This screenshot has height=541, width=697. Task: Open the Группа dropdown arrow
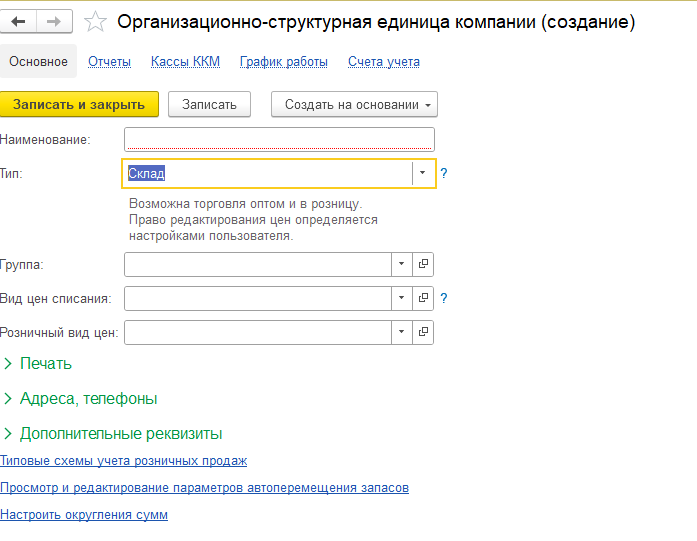[402, 264]
